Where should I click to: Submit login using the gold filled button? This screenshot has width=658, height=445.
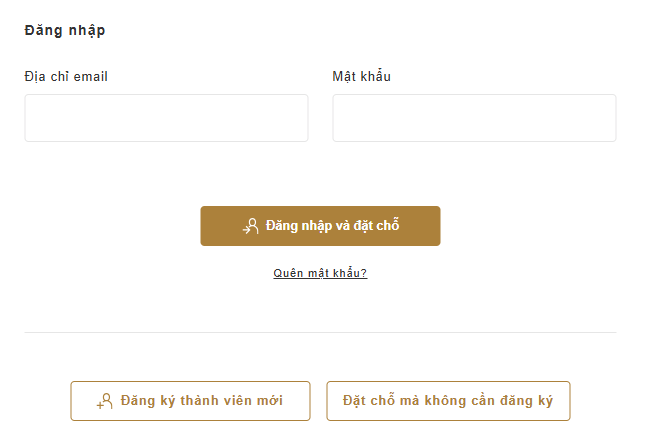[320, 226]
